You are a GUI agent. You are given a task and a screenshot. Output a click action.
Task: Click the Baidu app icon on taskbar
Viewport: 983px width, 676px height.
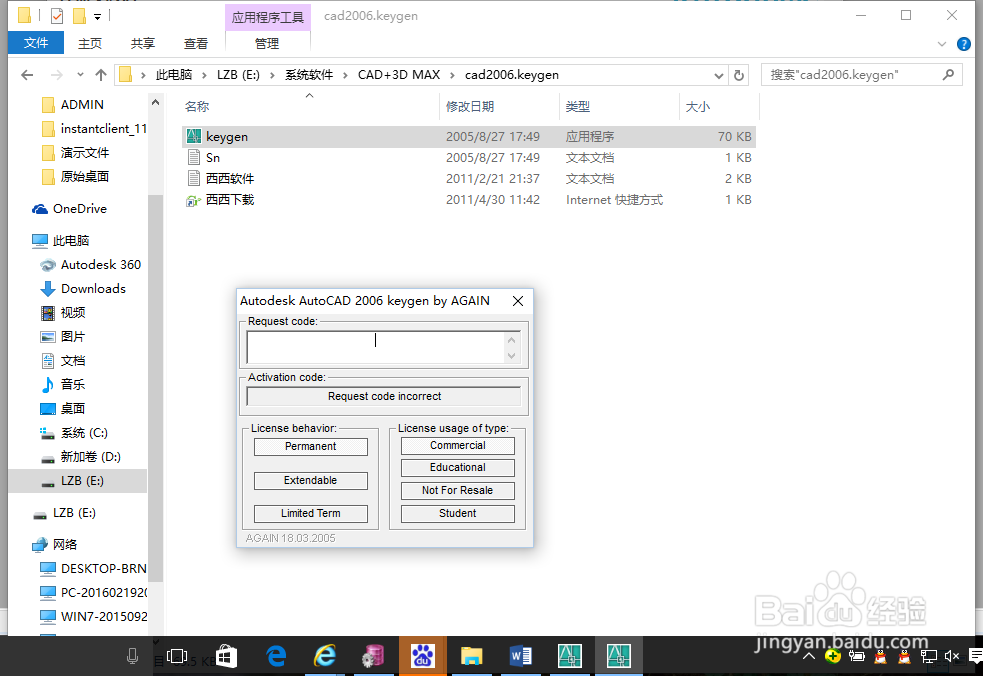click(422, 656)
